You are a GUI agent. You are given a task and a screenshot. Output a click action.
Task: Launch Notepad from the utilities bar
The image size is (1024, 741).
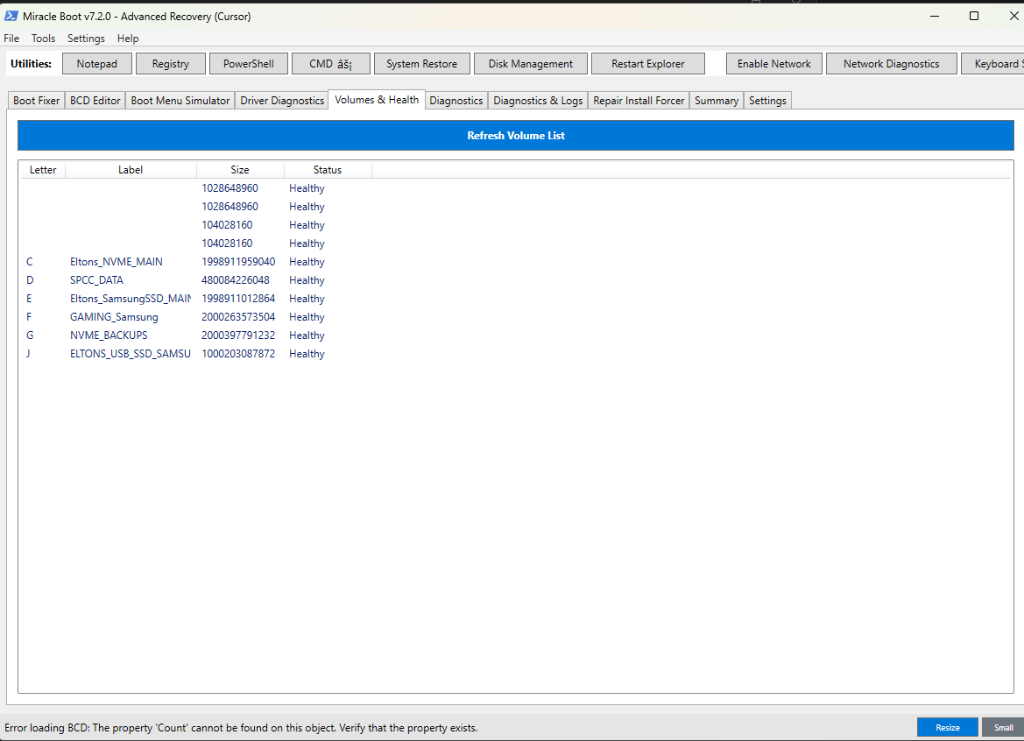click(x=97, y=64)
